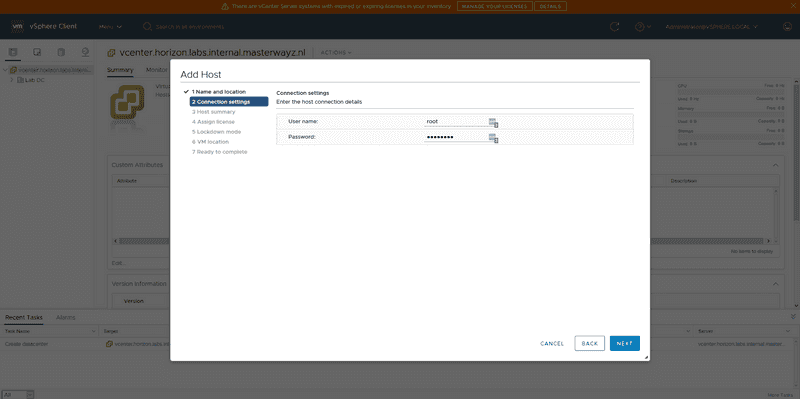Open the Administrator user account dropdown
Screen dimensions: 800x399
point(712,27)
